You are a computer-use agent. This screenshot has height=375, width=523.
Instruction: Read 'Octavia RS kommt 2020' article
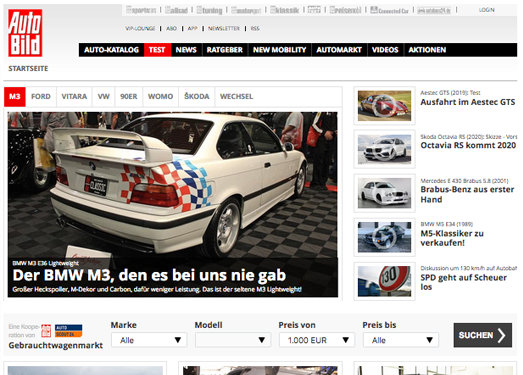[468, 145]
